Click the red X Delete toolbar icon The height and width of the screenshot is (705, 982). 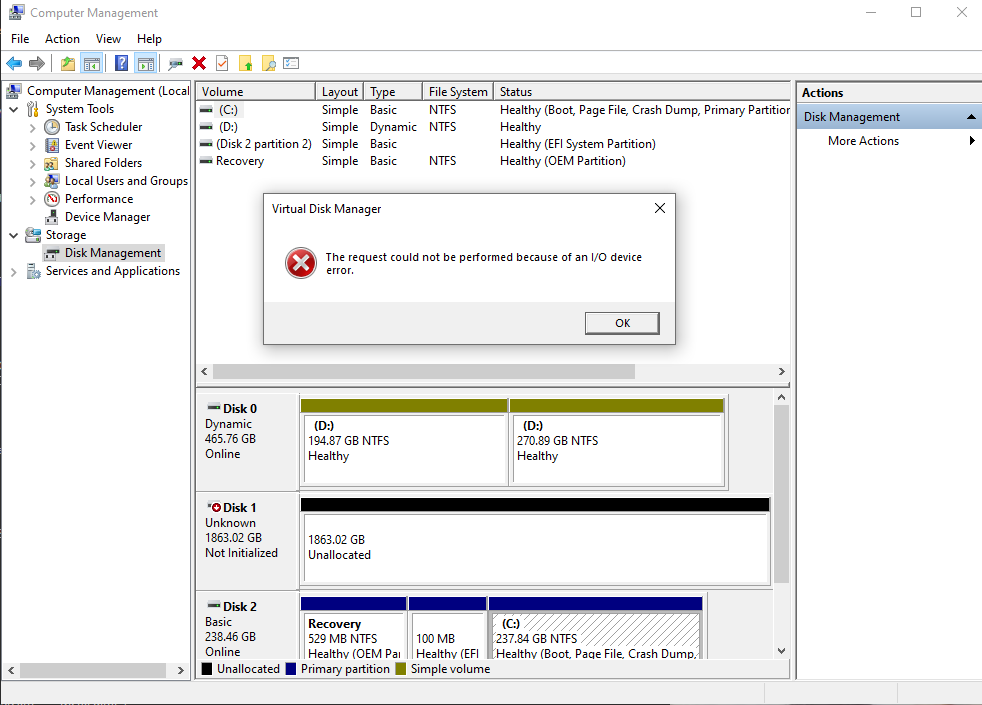199,63
